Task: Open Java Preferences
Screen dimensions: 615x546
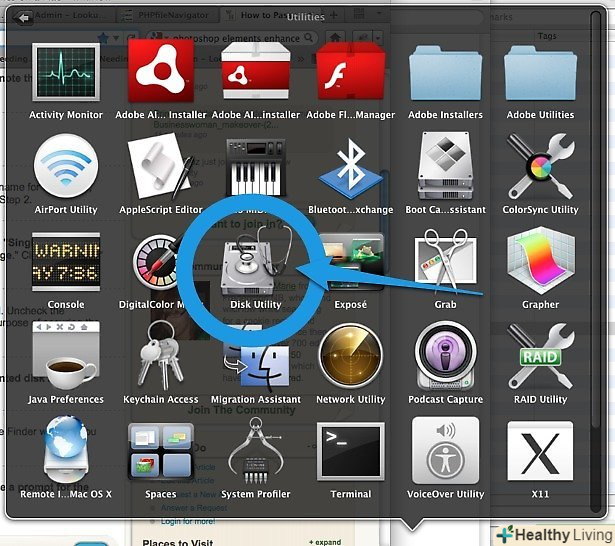Action: pos(66,355)
